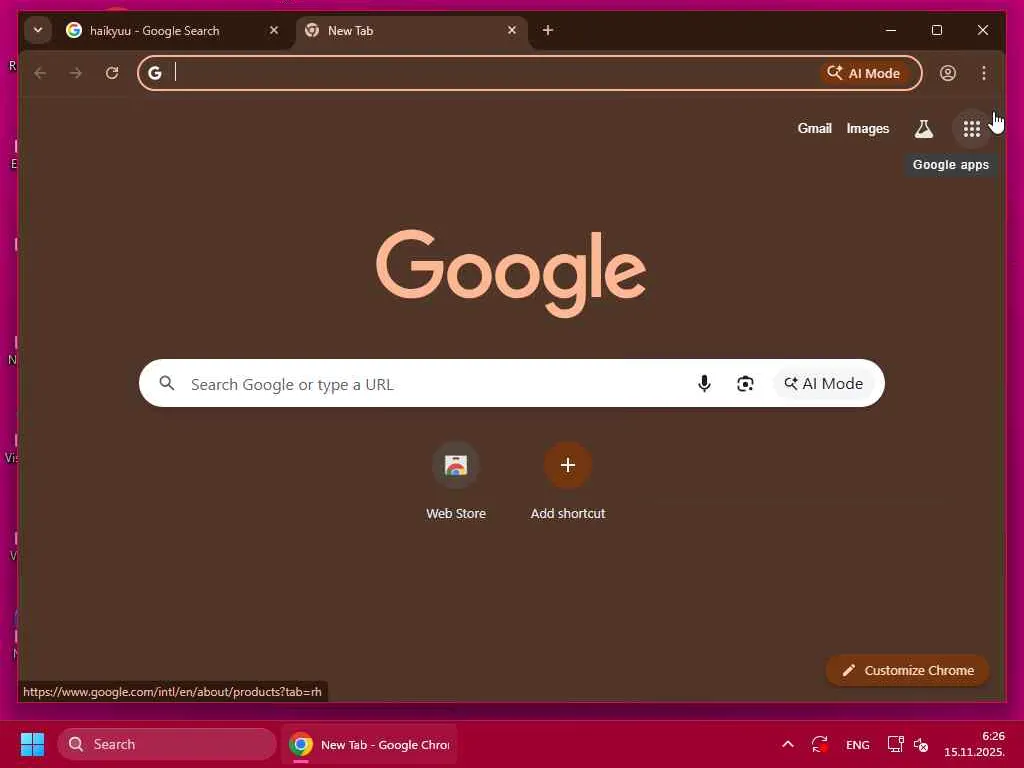This screenshot has height=768, width=1024.
Task: Open the Images link
Action: [x=867, y=129]
